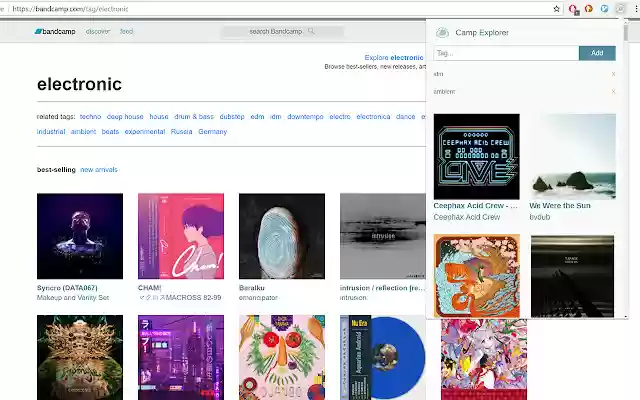
Task: Click the Syncro (DATA067) title text
Action: point(67,288)
